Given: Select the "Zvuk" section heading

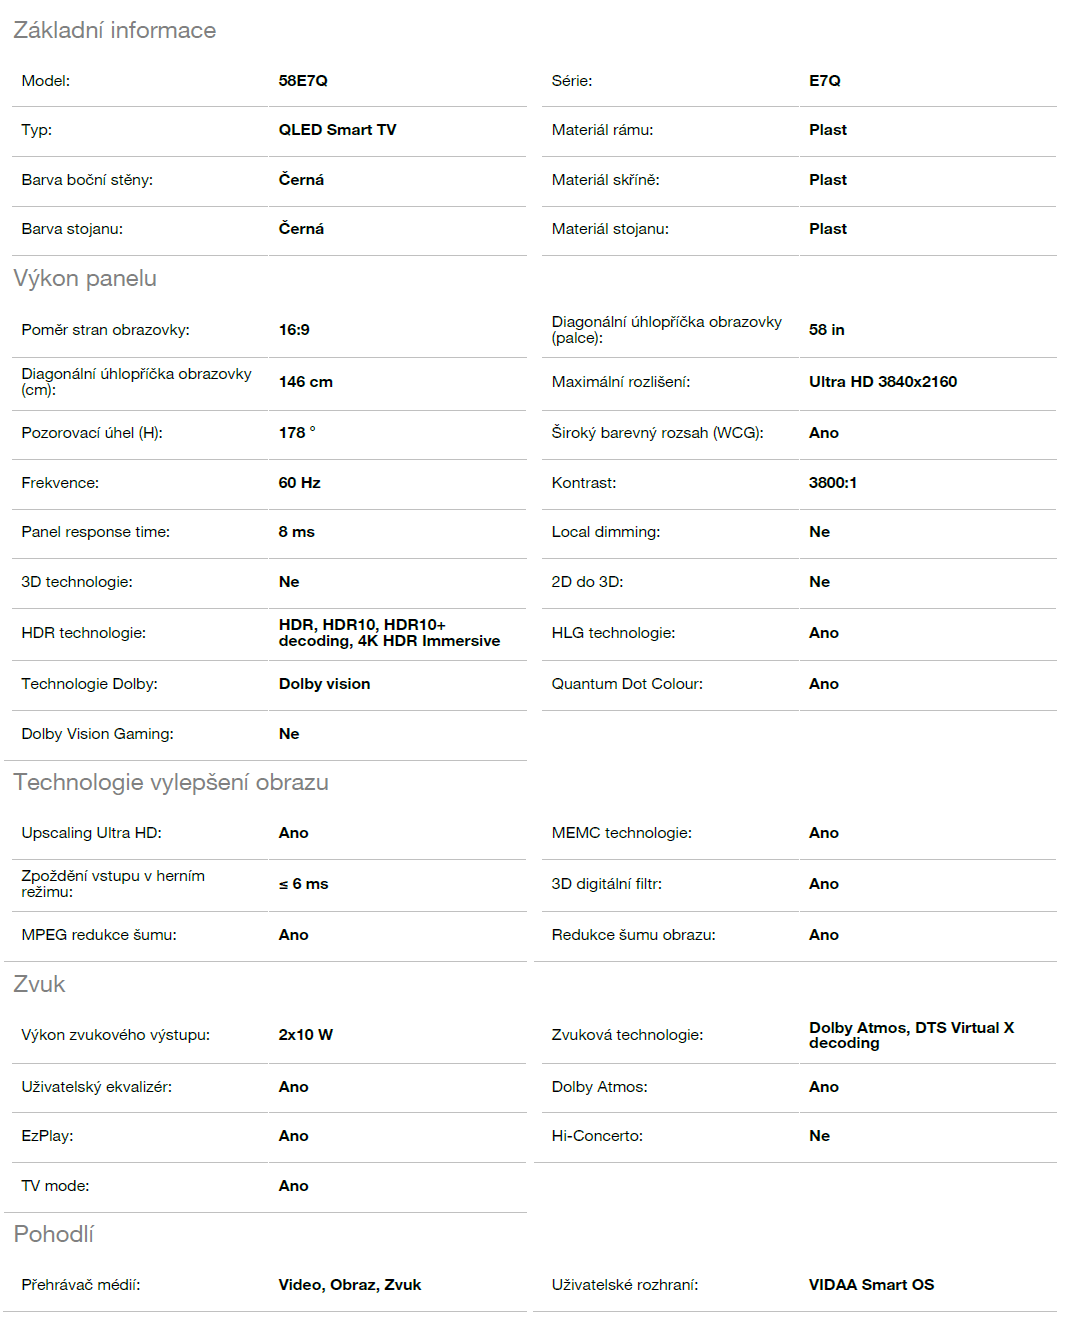Looking at the screenshot, I should pos(39,984).
